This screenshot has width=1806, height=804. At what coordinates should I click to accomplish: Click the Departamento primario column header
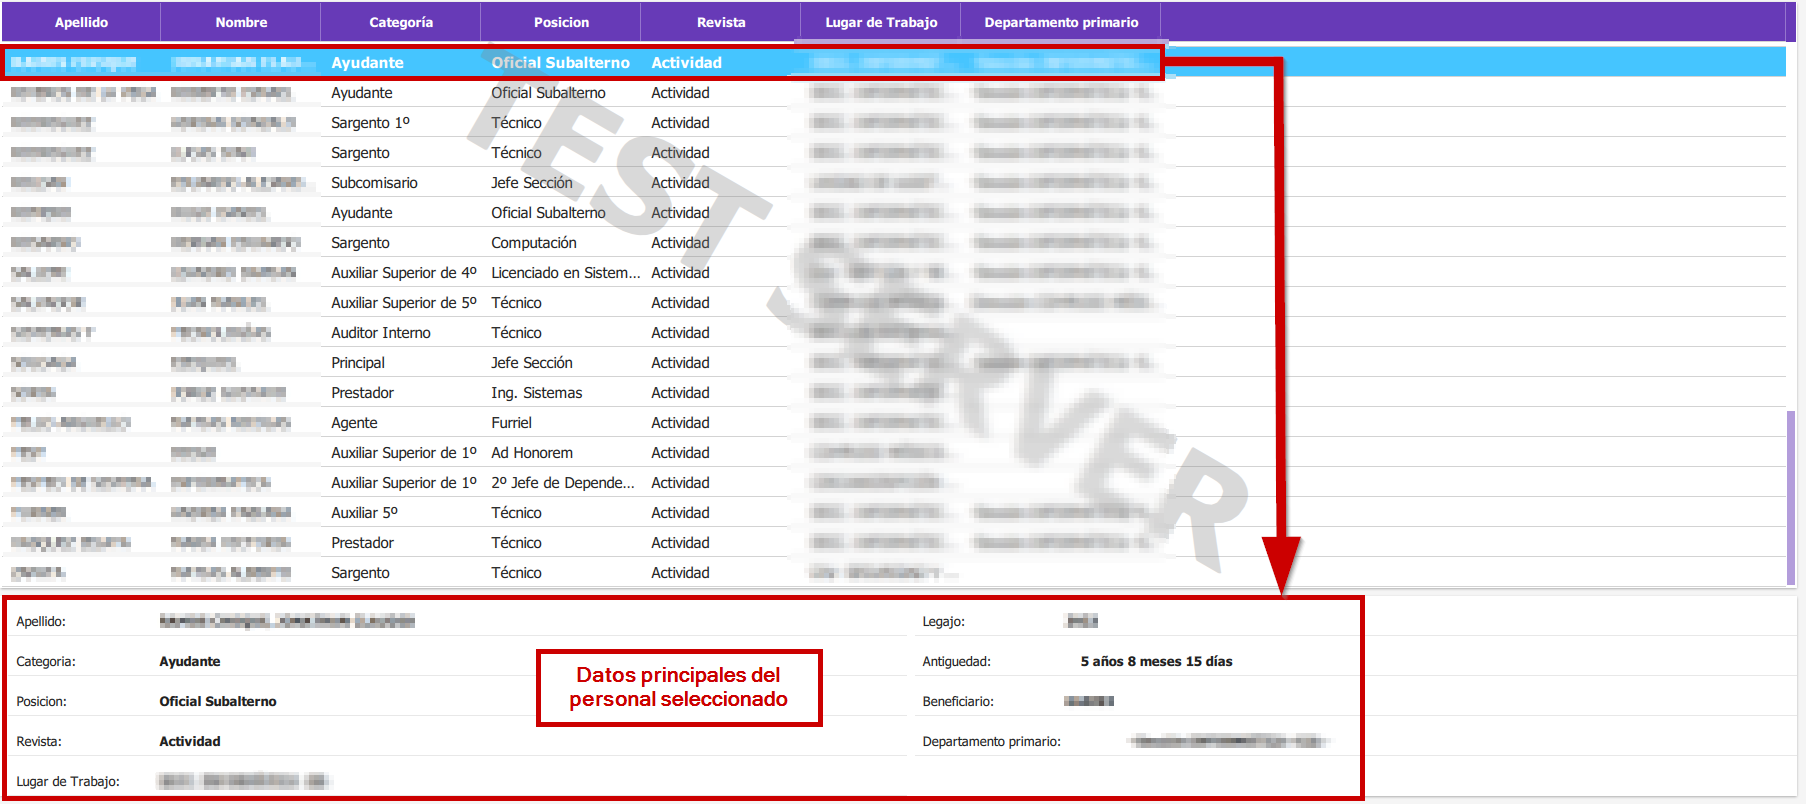[x=1060, y=22]
